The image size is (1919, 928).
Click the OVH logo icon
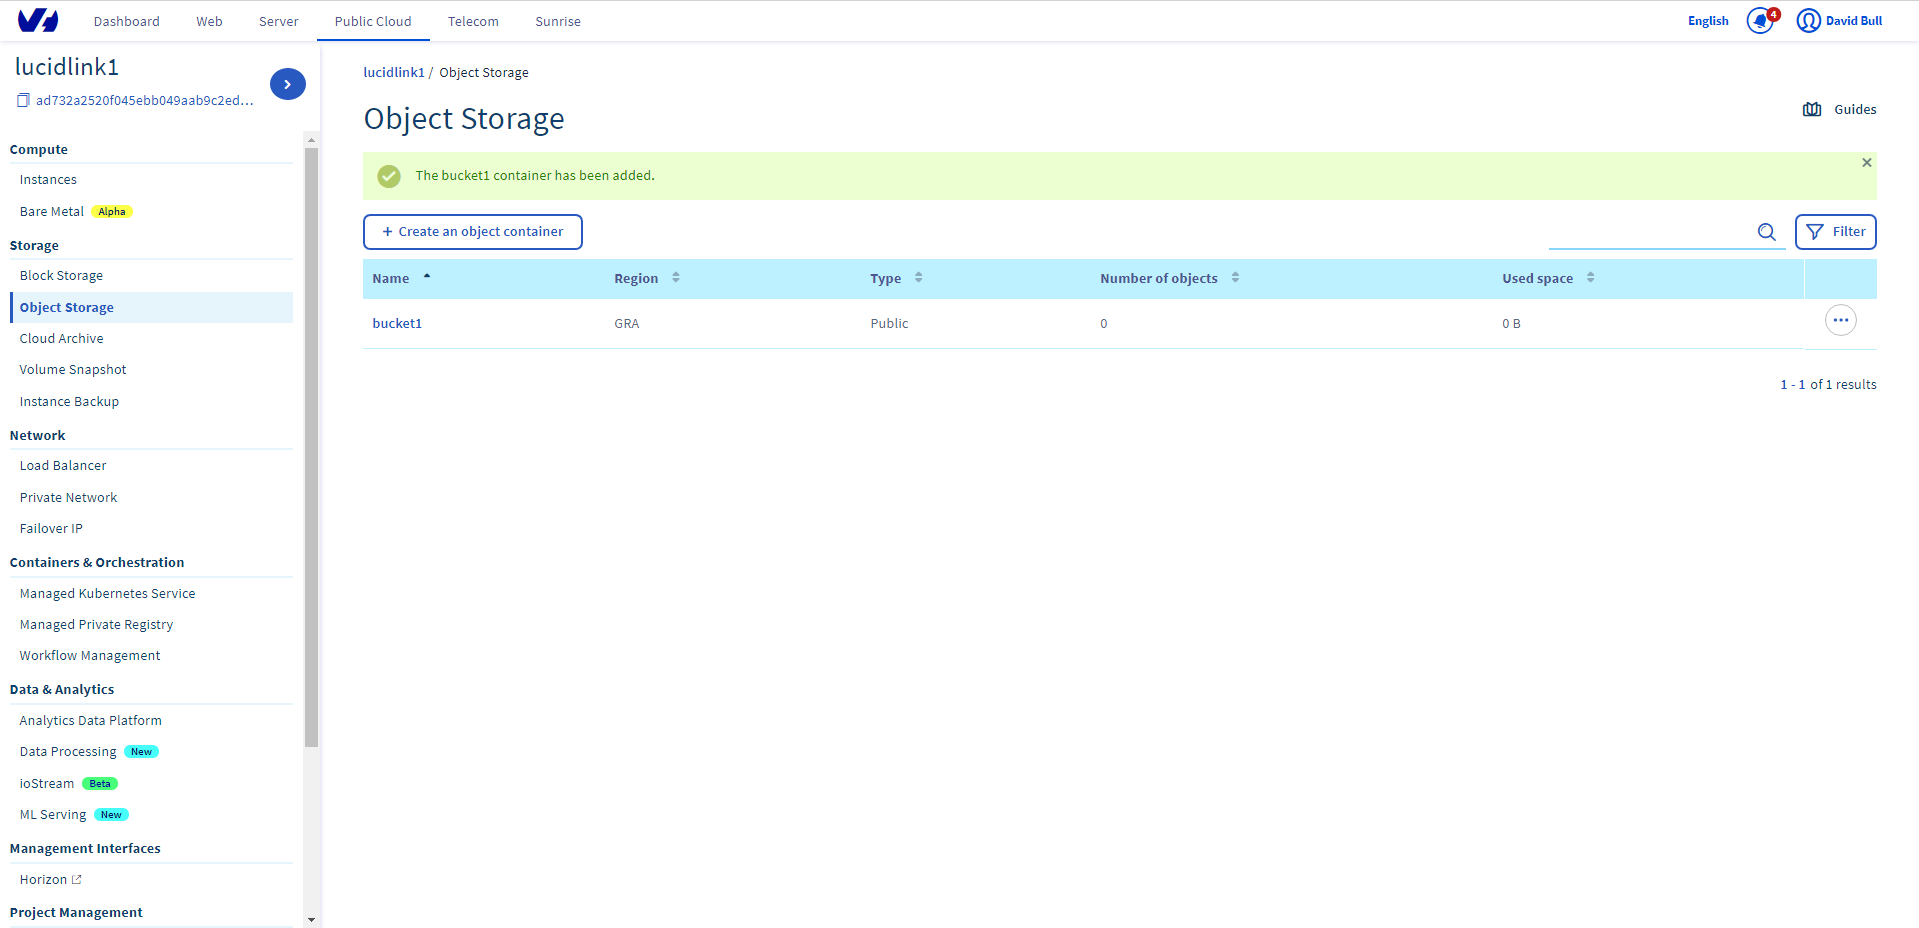coord(38,20)
